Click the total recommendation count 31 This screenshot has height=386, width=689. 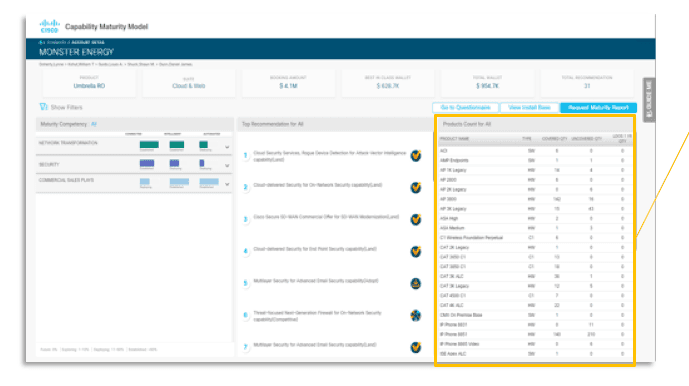(587, 86)
